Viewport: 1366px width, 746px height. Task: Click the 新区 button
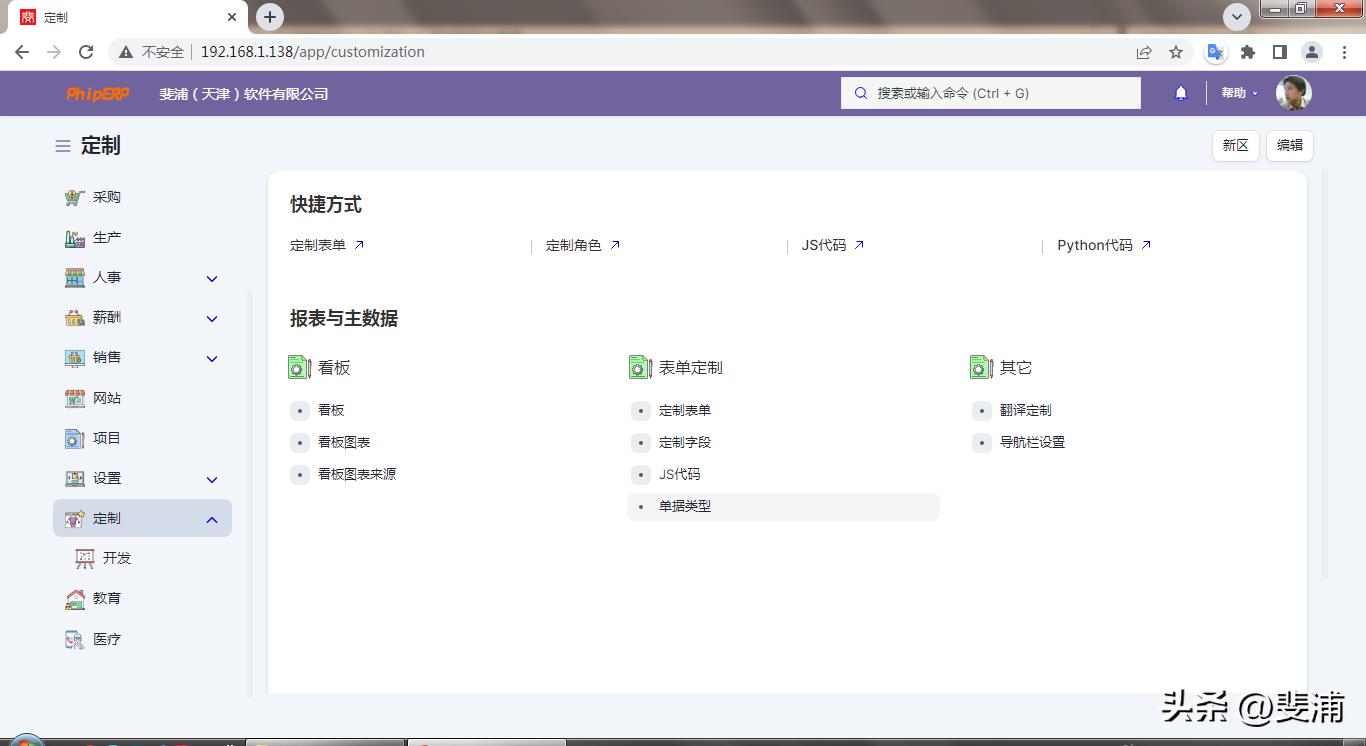click(x=1235, y=145)
